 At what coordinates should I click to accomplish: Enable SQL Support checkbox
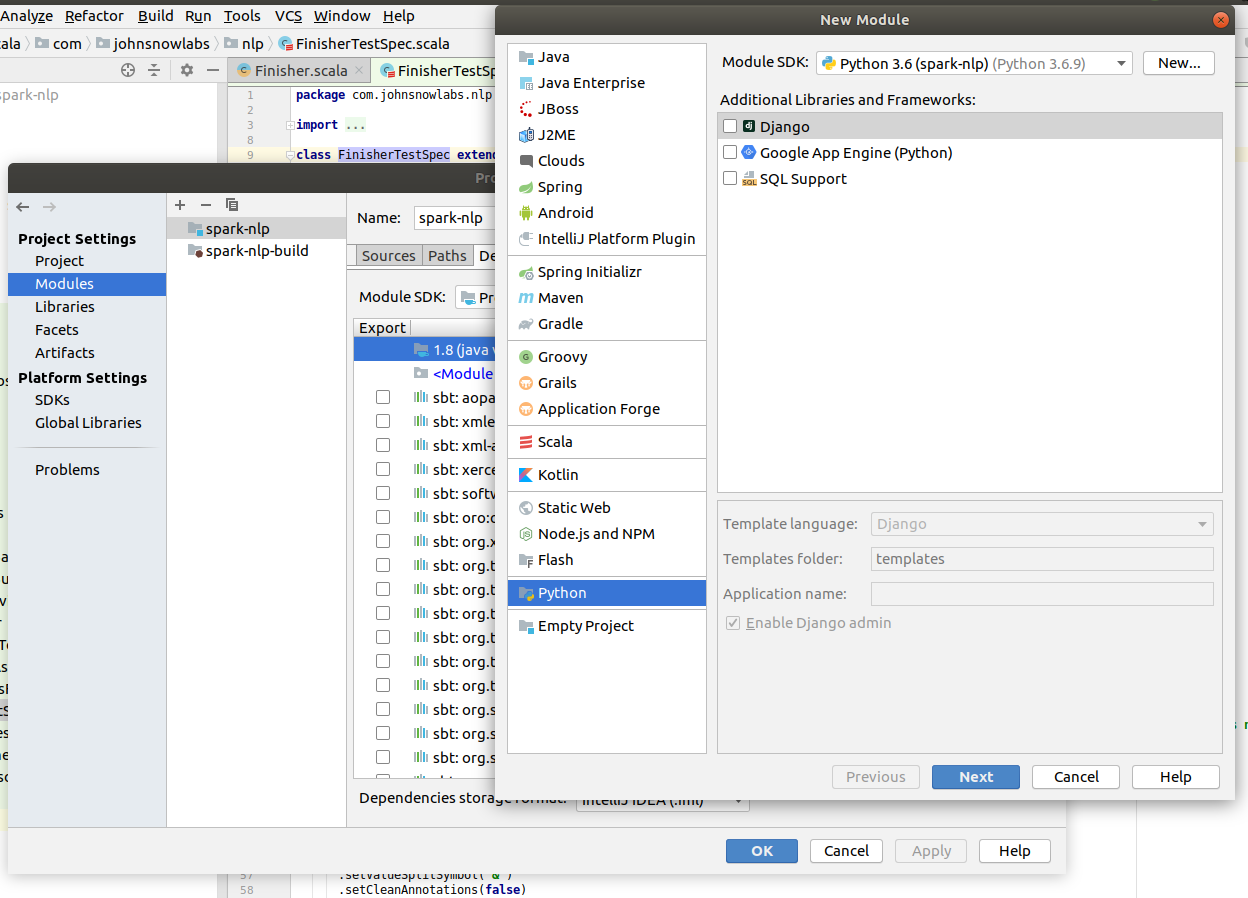(730, 178)
